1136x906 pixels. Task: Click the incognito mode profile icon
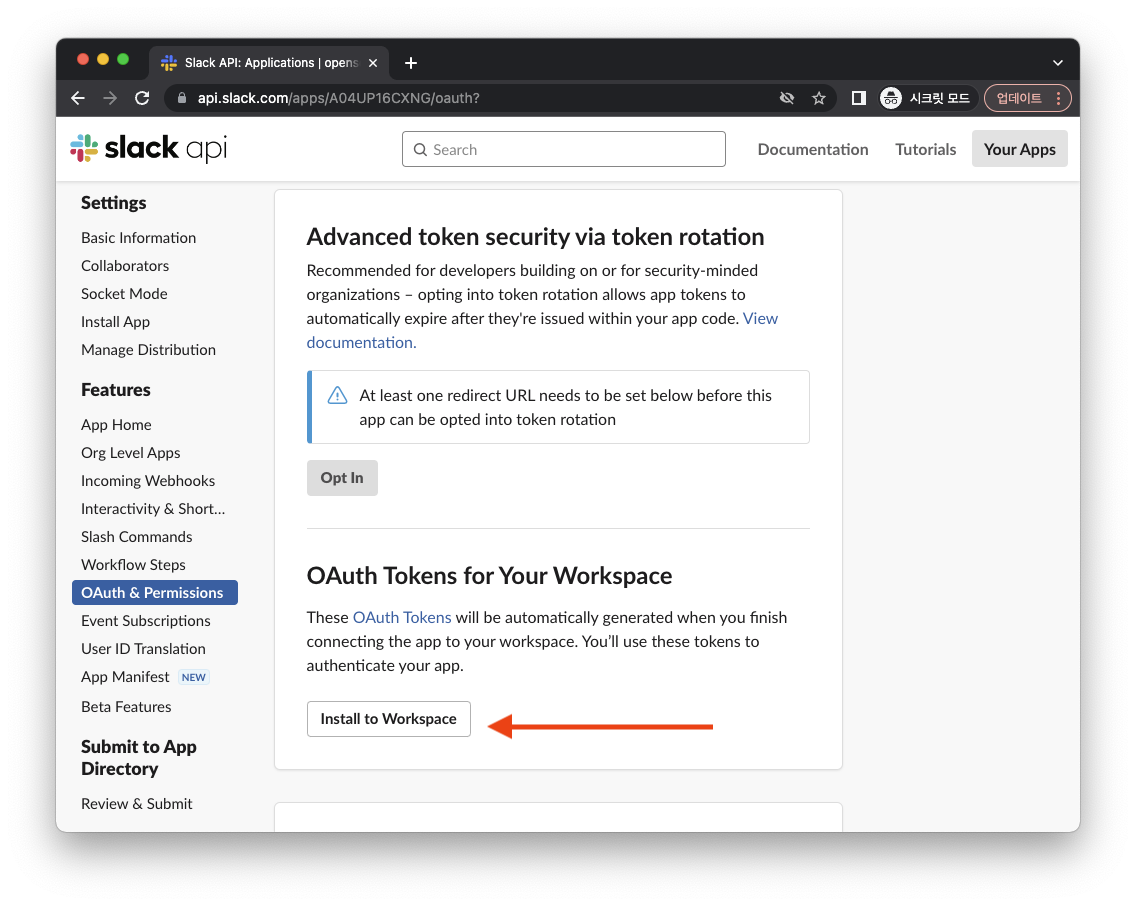(890, 98)
